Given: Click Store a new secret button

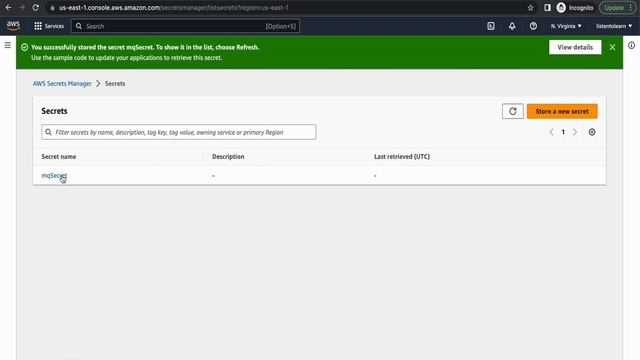Looking at the screenshot, I should [562, 111].
